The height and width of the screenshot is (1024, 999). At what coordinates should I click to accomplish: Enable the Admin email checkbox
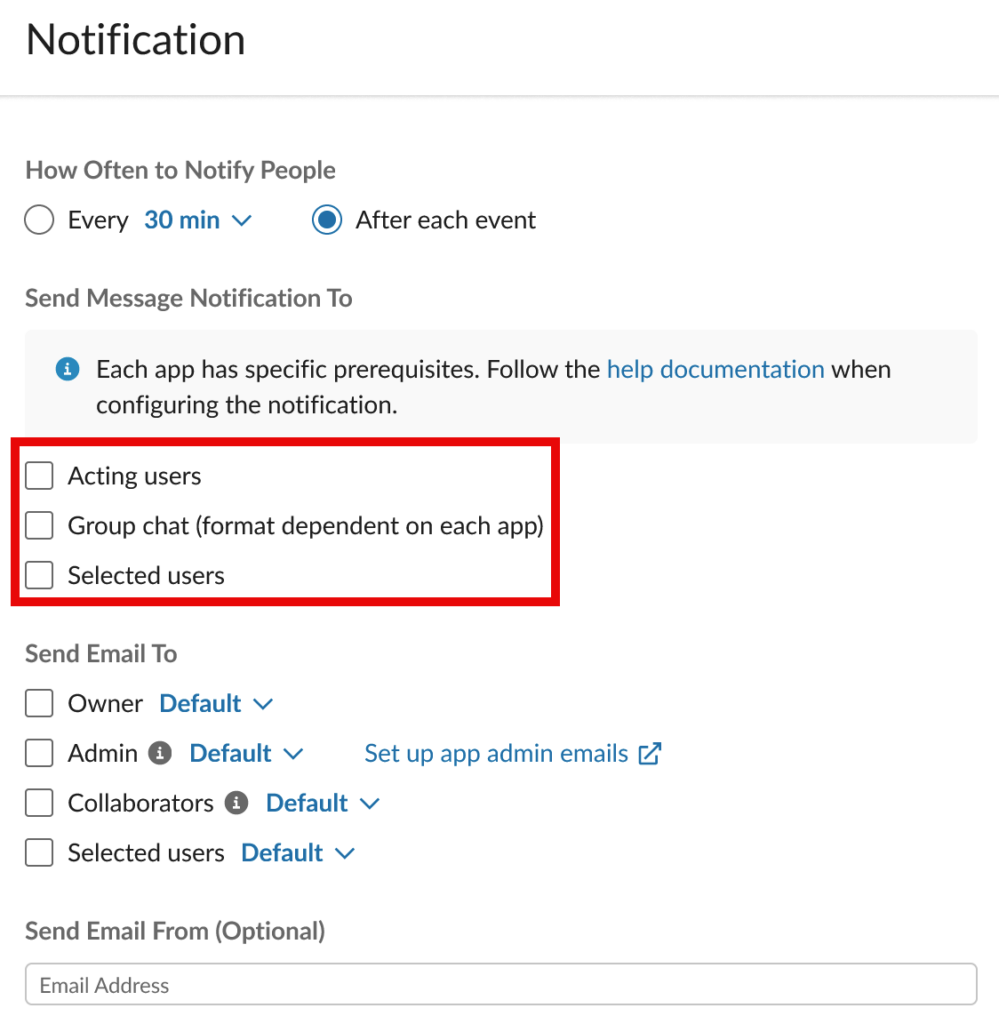[38, 753]
